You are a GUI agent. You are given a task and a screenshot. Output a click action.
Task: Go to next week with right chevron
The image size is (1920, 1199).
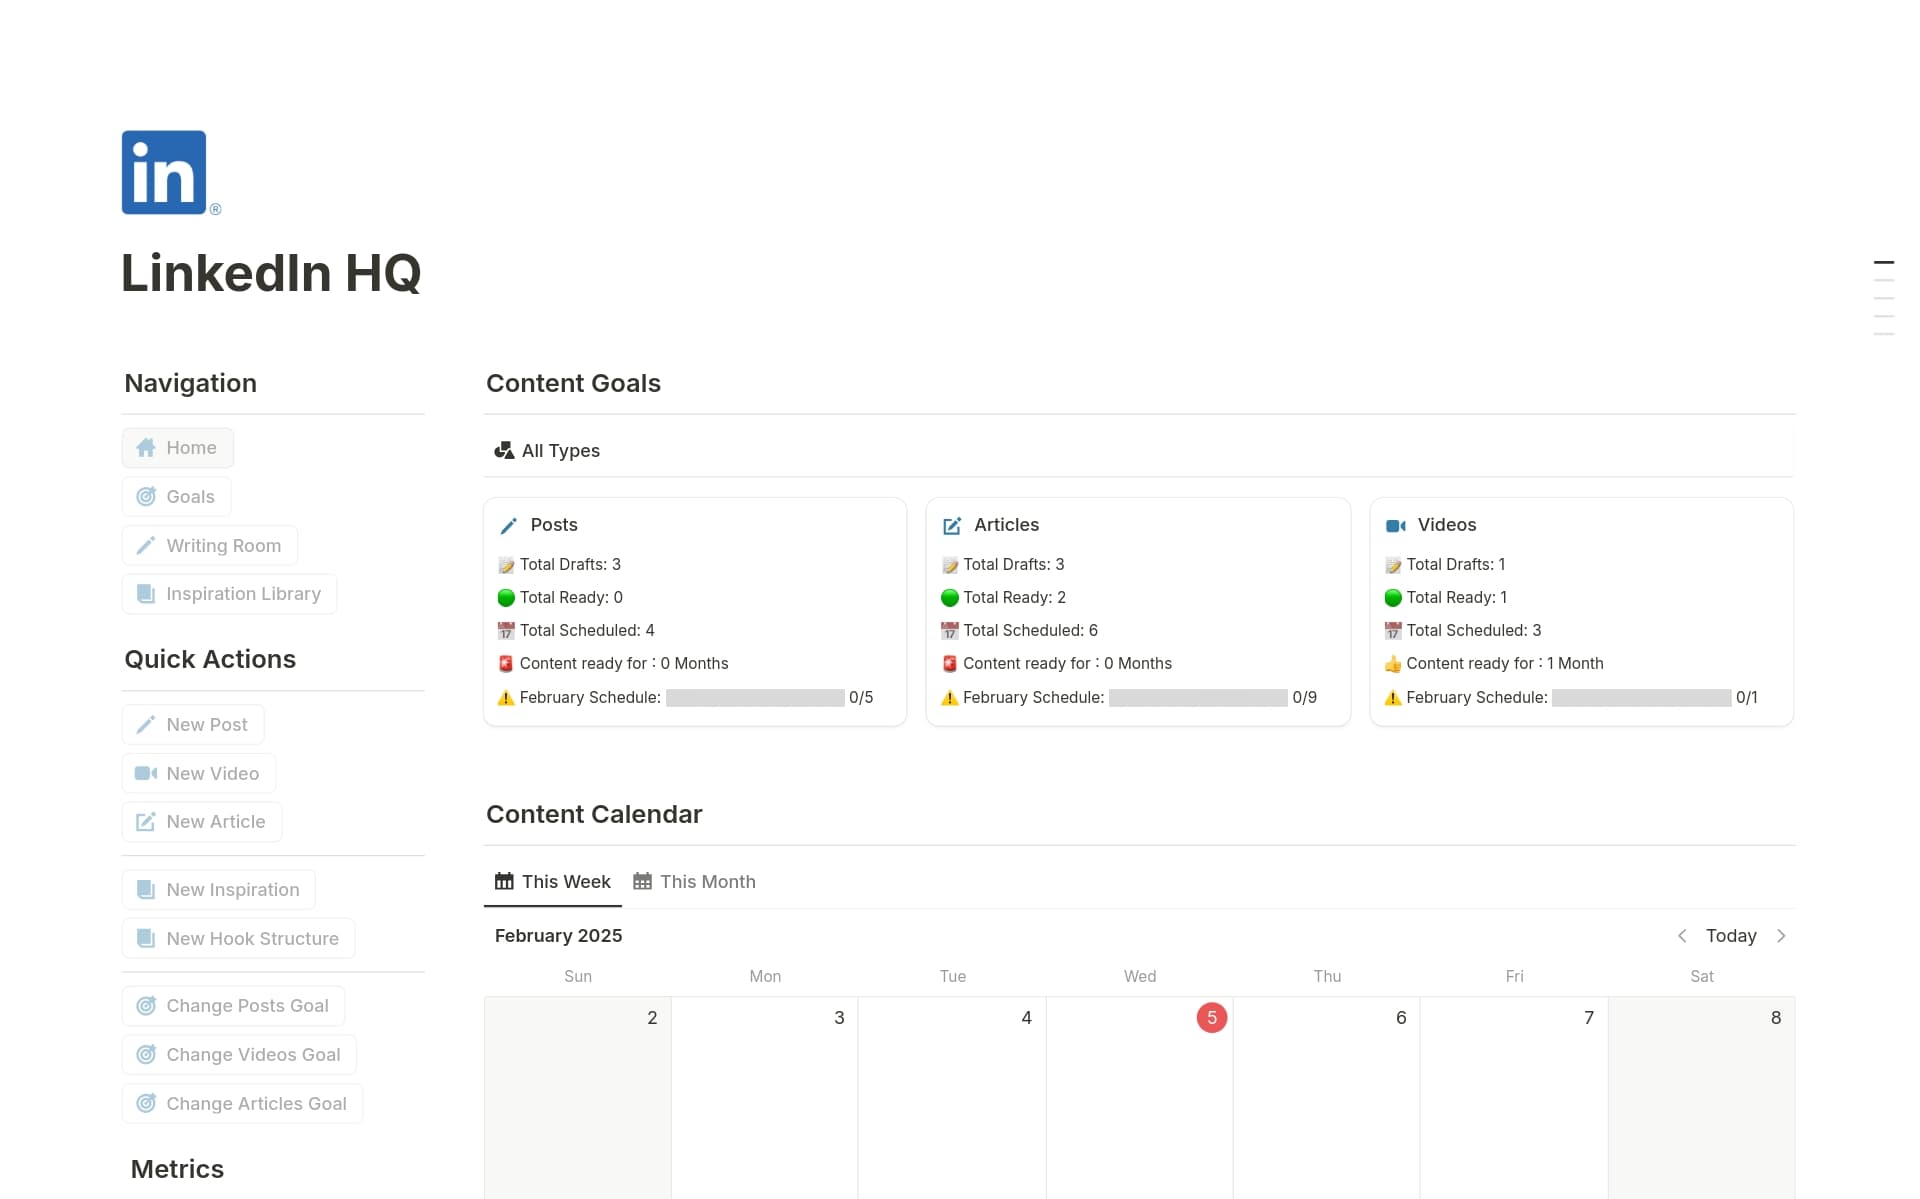tap(1781, 936)
